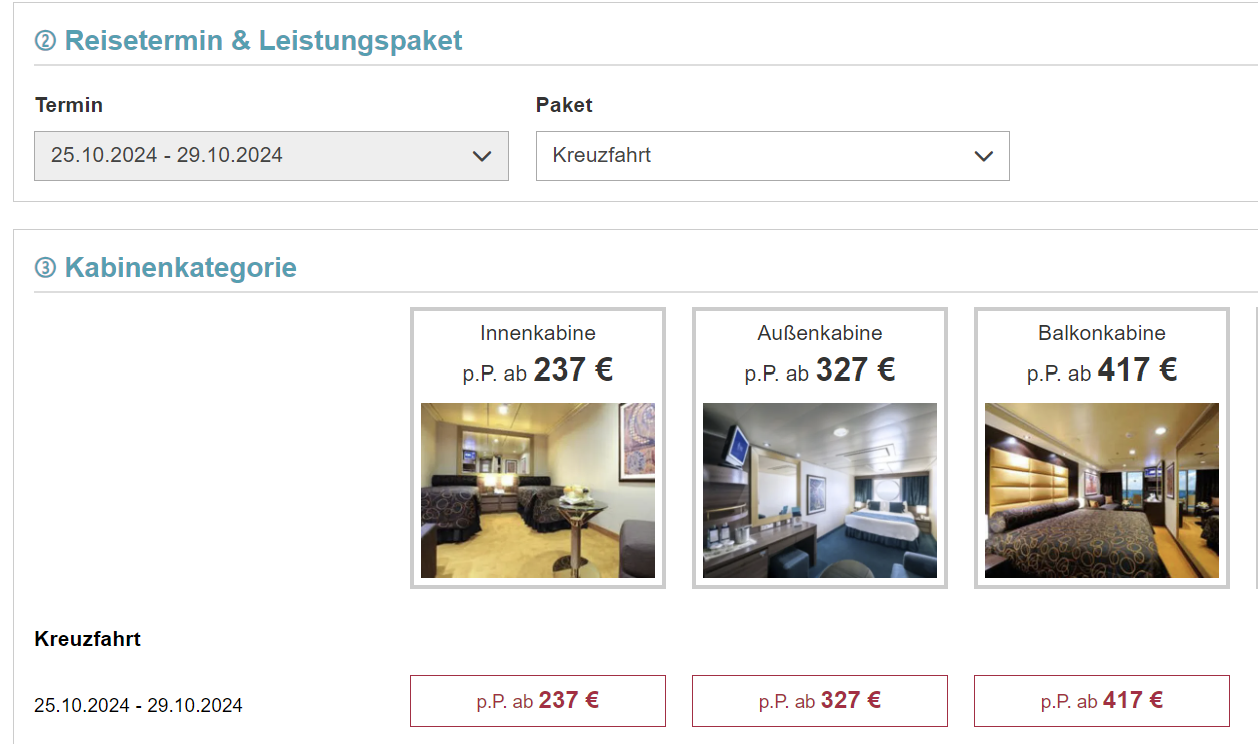Image resolution: width=1258 pixels, height=744 pixels.
Task: Click the bold 417 € price in Balkonkabine card
Action: point(1137,370)
